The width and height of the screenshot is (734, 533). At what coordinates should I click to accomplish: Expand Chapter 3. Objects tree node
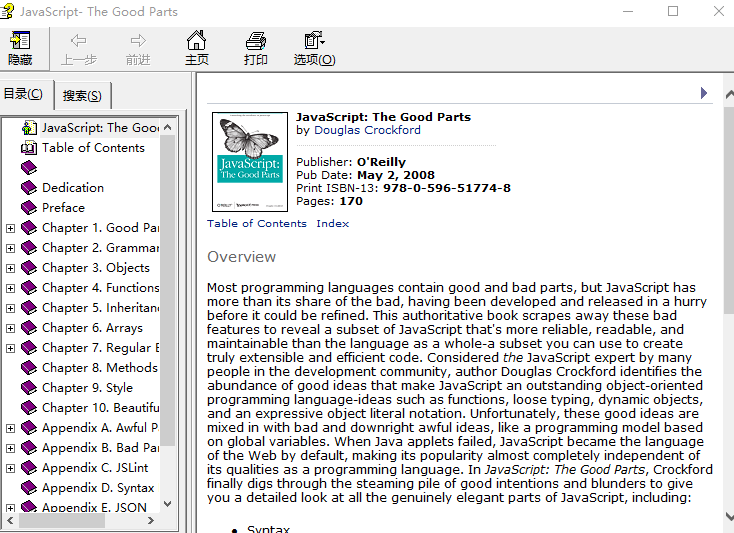coord(10,268)
